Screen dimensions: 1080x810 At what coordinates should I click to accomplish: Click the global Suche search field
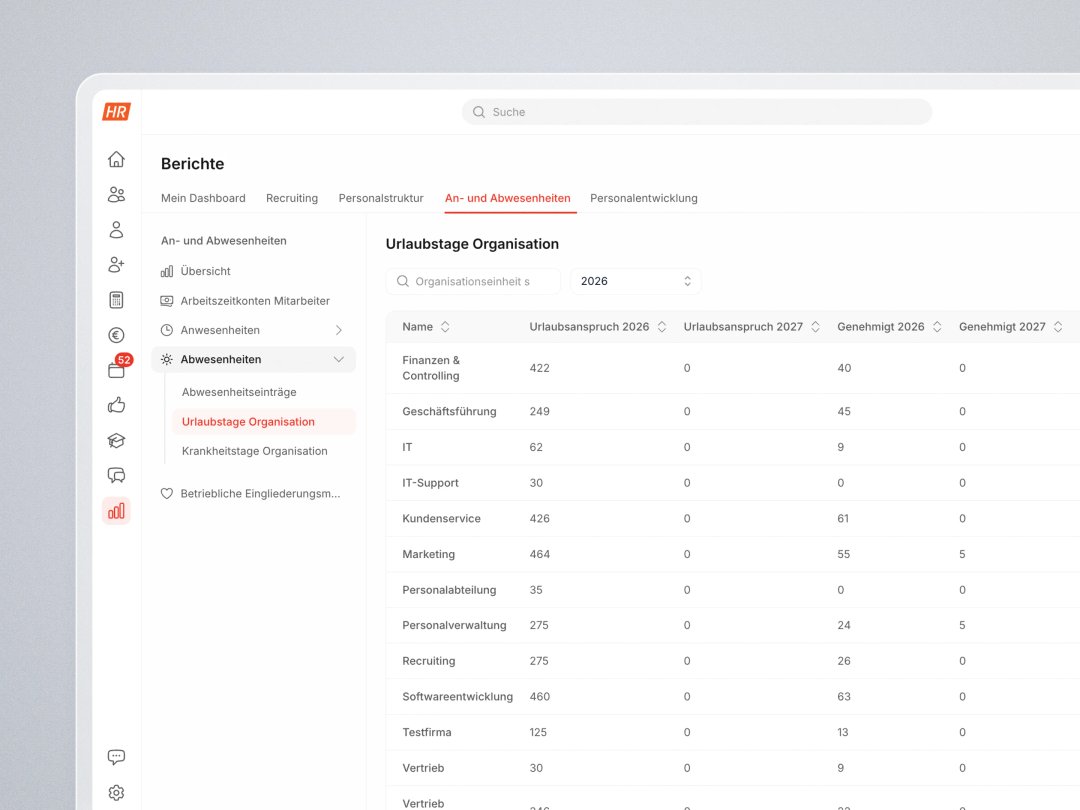pyautogui.click(x=696, y=112)
